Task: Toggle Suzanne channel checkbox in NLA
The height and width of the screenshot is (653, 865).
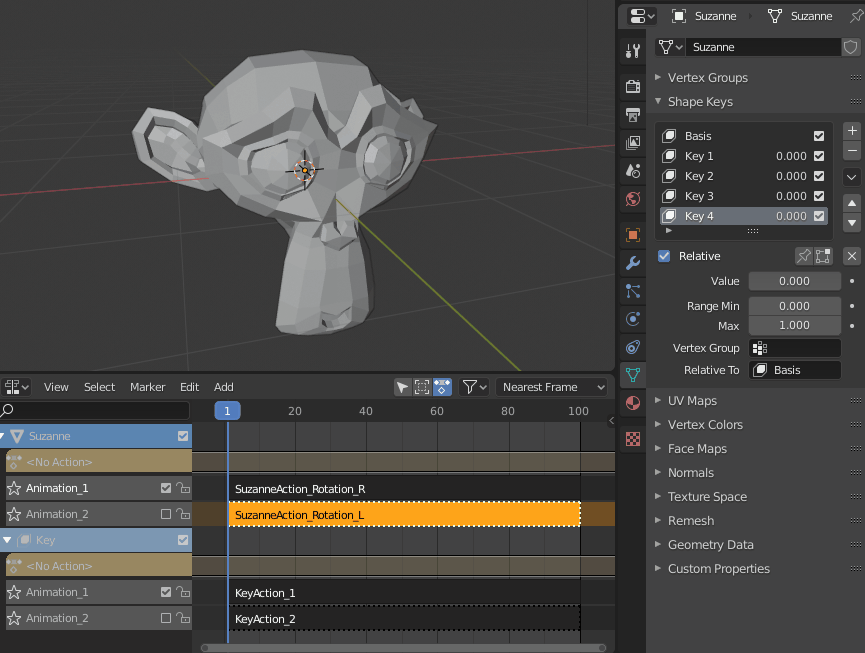Action: point(183,436)
